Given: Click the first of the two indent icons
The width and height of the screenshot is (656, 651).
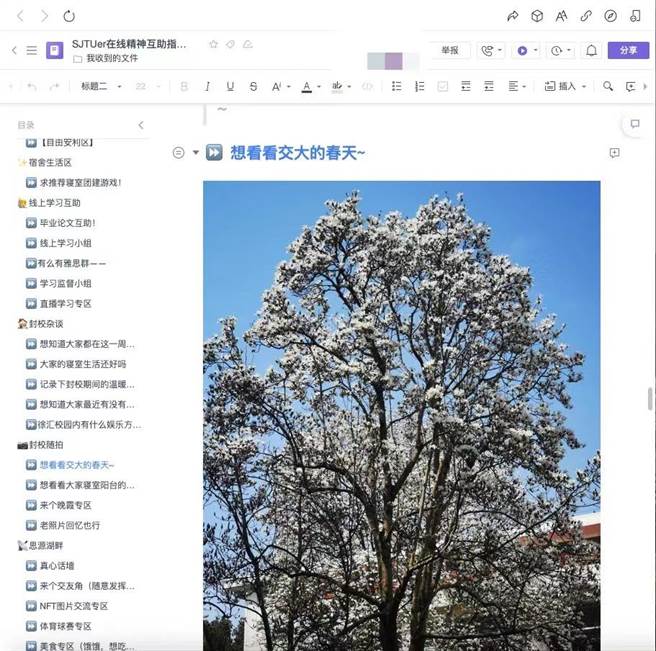Looking at the screenshot, I should tap(466, 87).
